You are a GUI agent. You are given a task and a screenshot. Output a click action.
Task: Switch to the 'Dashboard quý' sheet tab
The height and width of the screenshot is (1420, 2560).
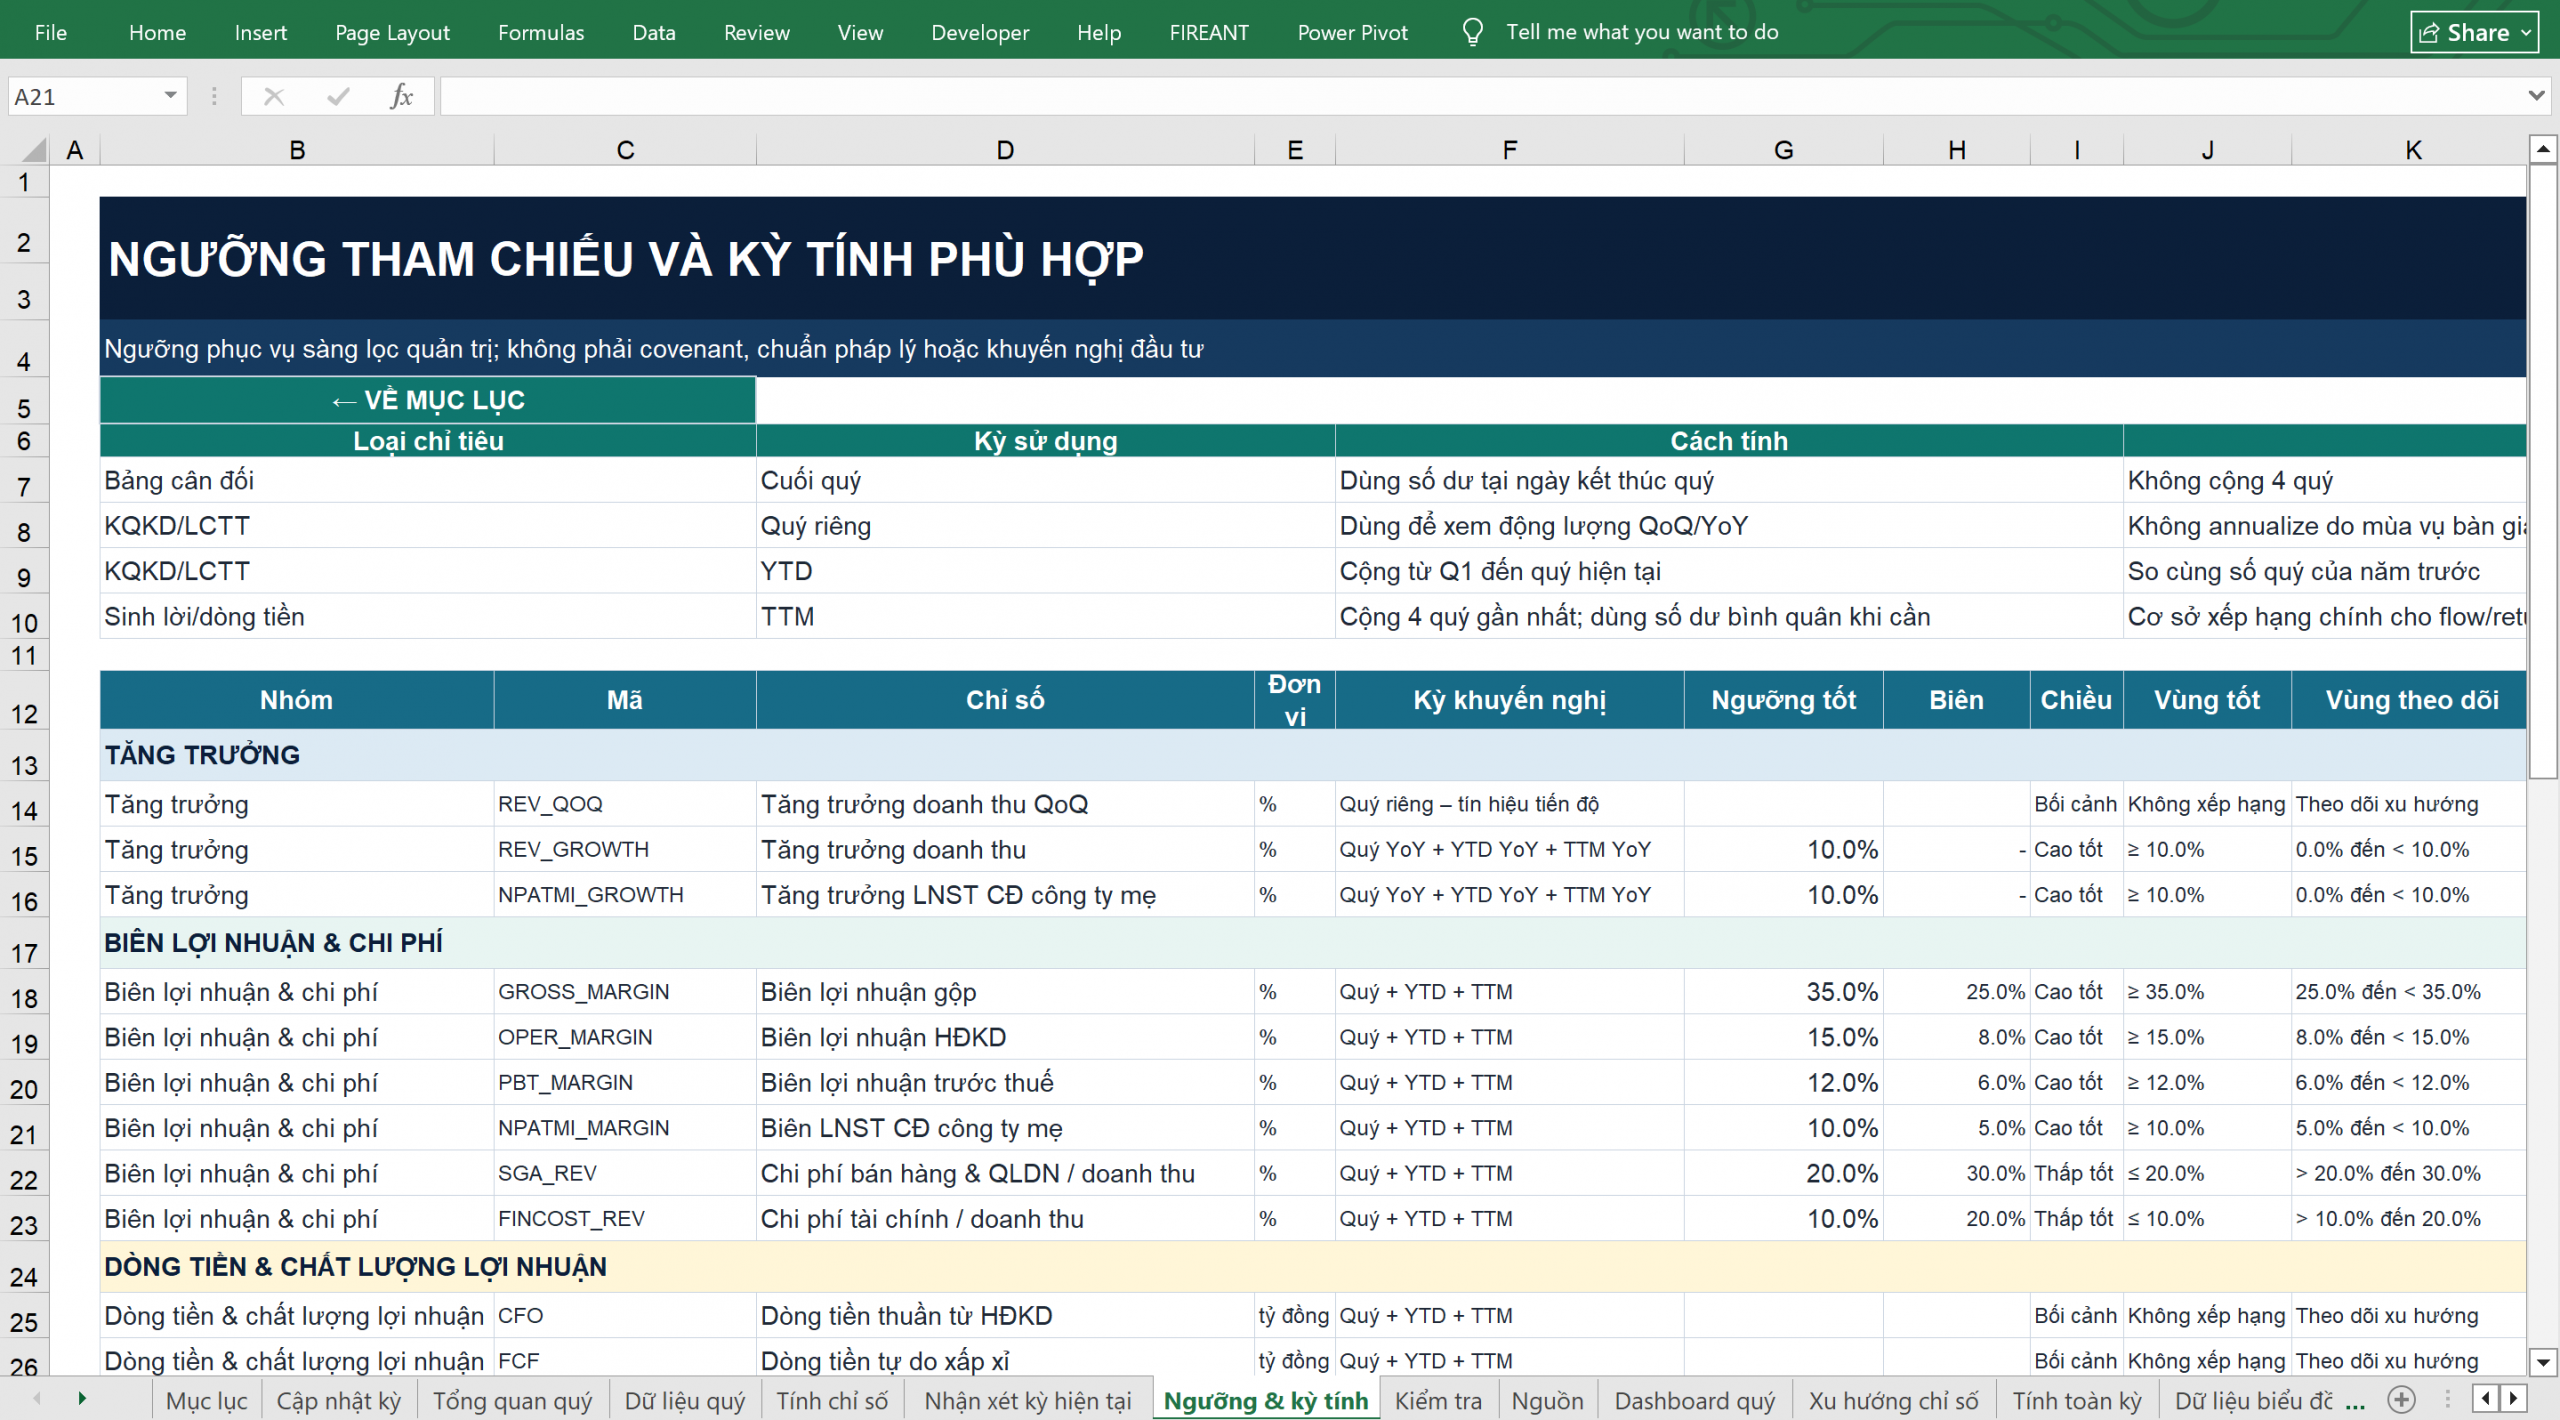(x=1695, y=1400)
